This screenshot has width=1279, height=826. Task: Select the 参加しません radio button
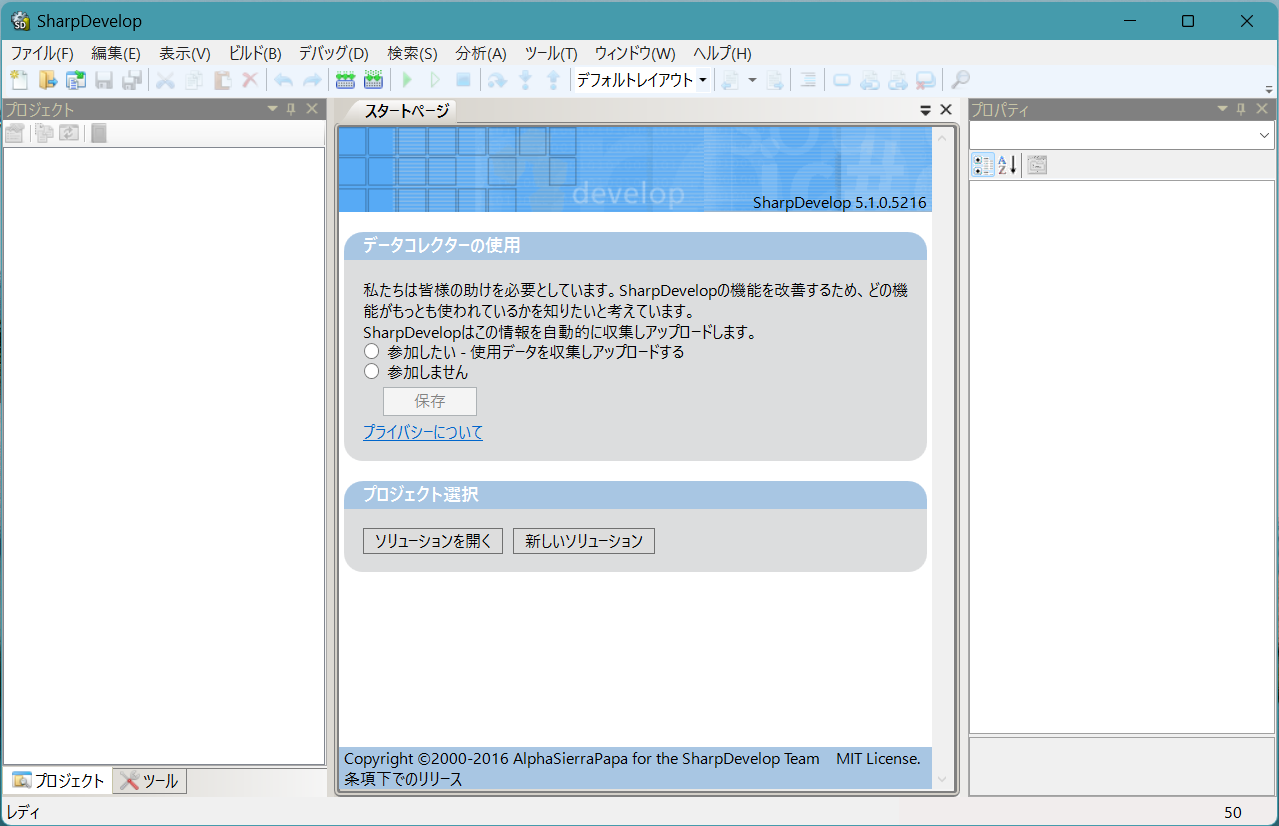tap(372, 372)
